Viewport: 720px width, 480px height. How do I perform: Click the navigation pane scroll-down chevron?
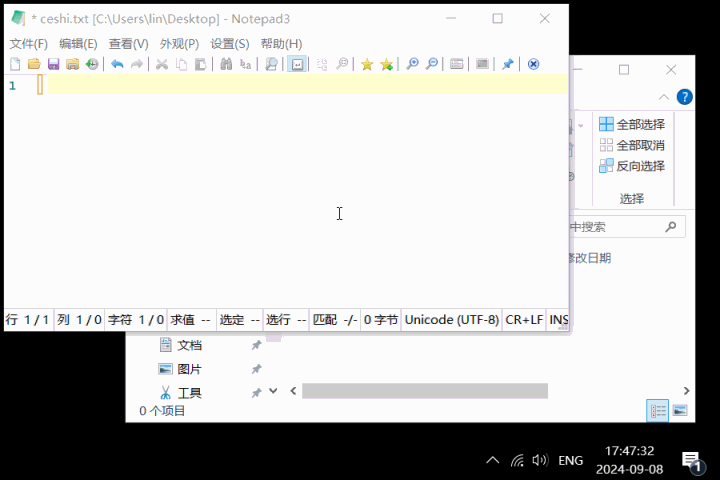click(273, 391)
